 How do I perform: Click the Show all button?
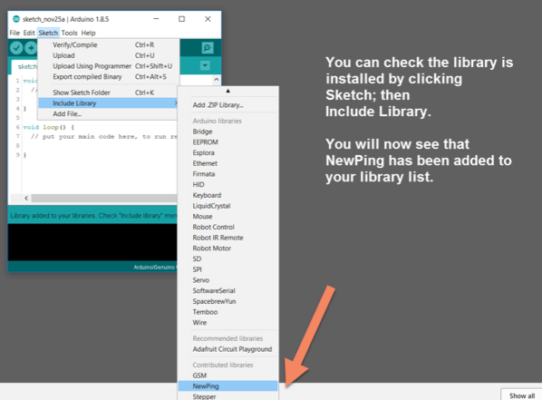522,396
